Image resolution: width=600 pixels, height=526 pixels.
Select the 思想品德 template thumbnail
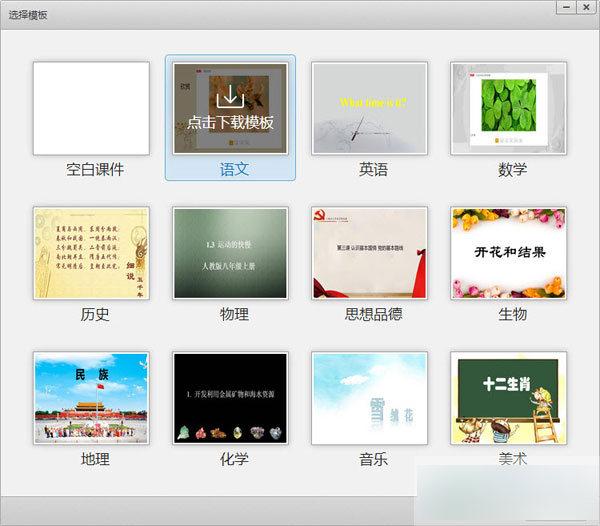coord(370,253)
